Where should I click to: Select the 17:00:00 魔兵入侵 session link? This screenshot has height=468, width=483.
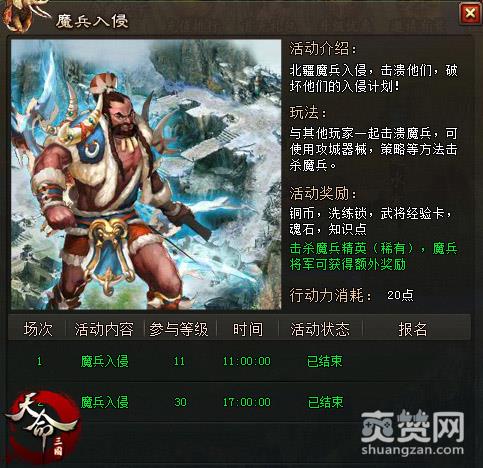[104, 402]
